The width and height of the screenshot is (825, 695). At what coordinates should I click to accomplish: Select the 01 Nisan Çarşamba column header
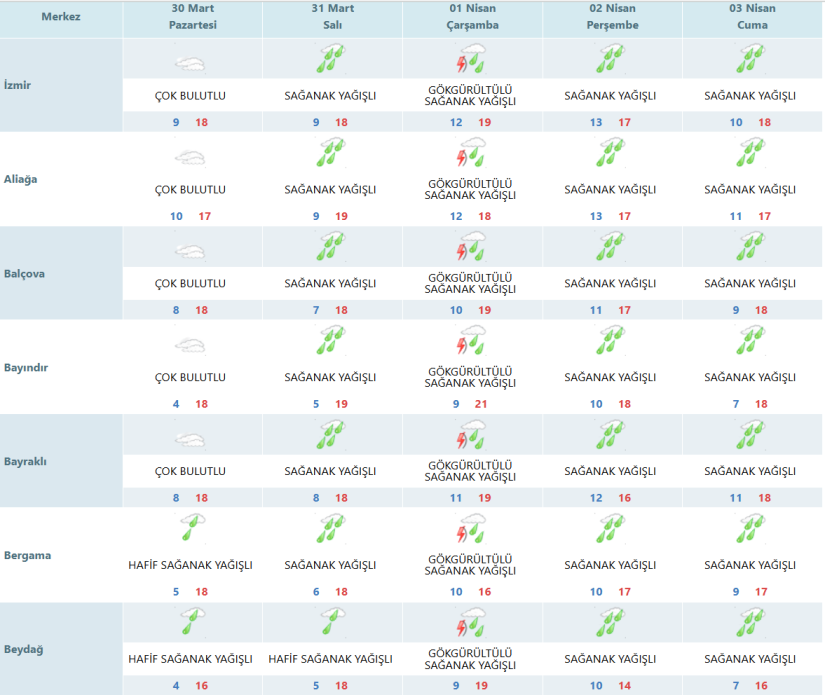click(470, 18)
